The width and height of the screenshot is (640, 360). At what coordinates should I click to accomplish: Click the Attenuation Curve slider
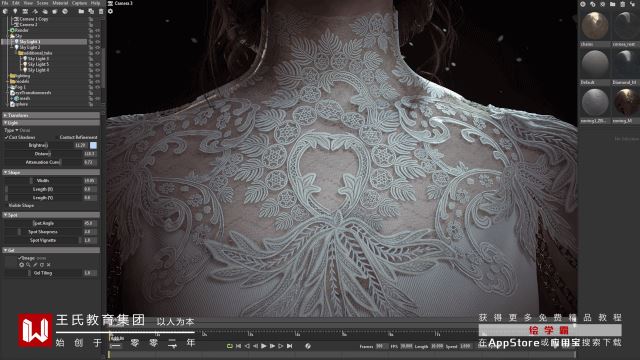point(43,162)
